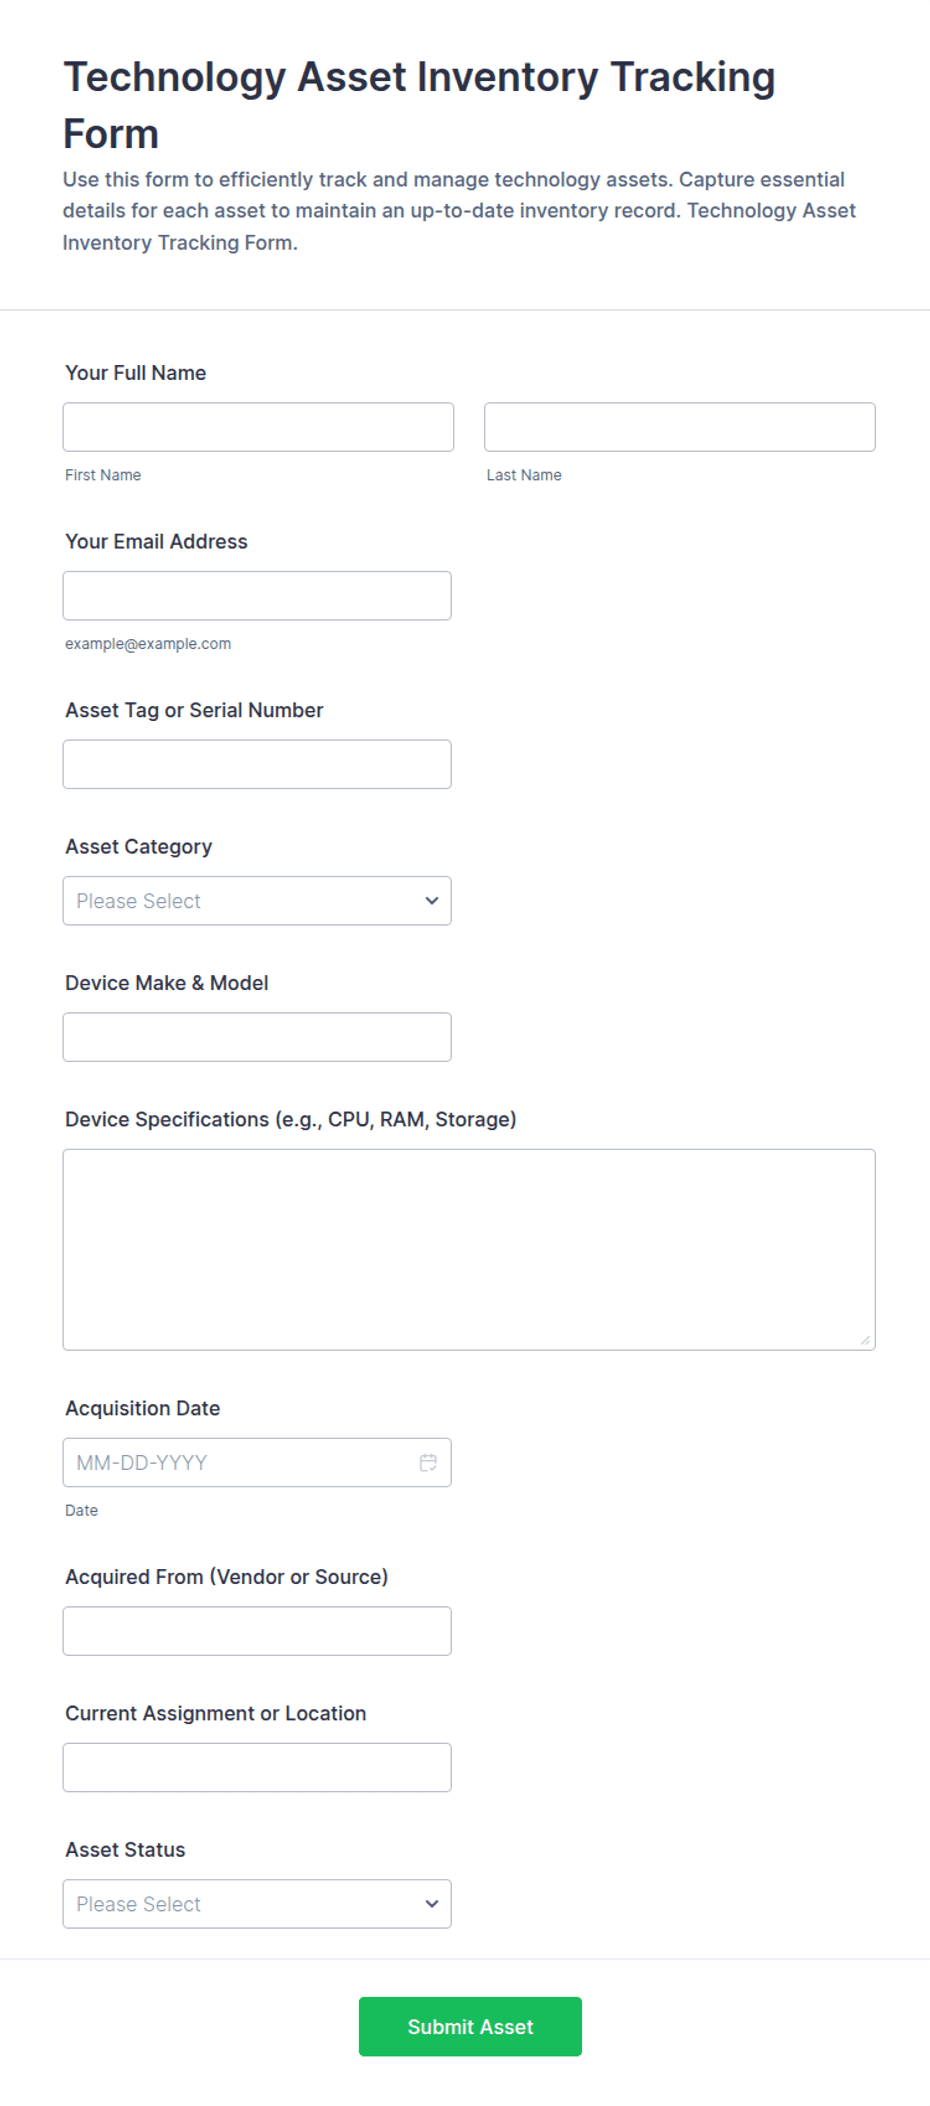
Task: Click the Asset Category dropdown chevron
Action: [432, 901]
